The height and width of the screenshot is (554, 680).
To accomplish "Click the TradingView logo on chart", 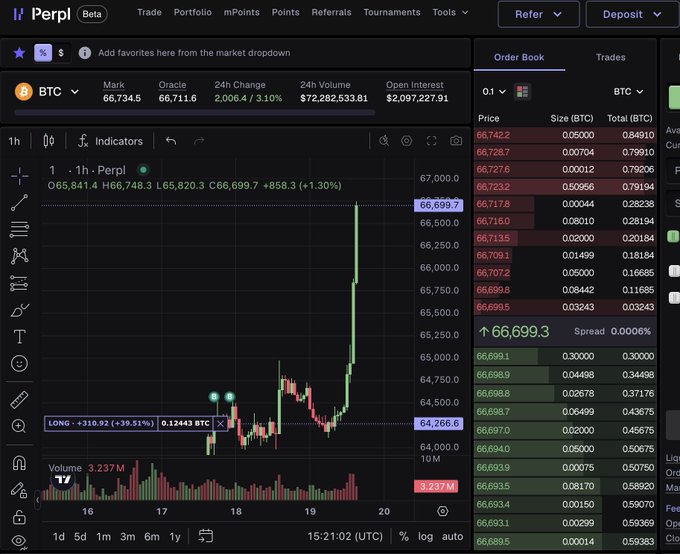I will point(63,480).
